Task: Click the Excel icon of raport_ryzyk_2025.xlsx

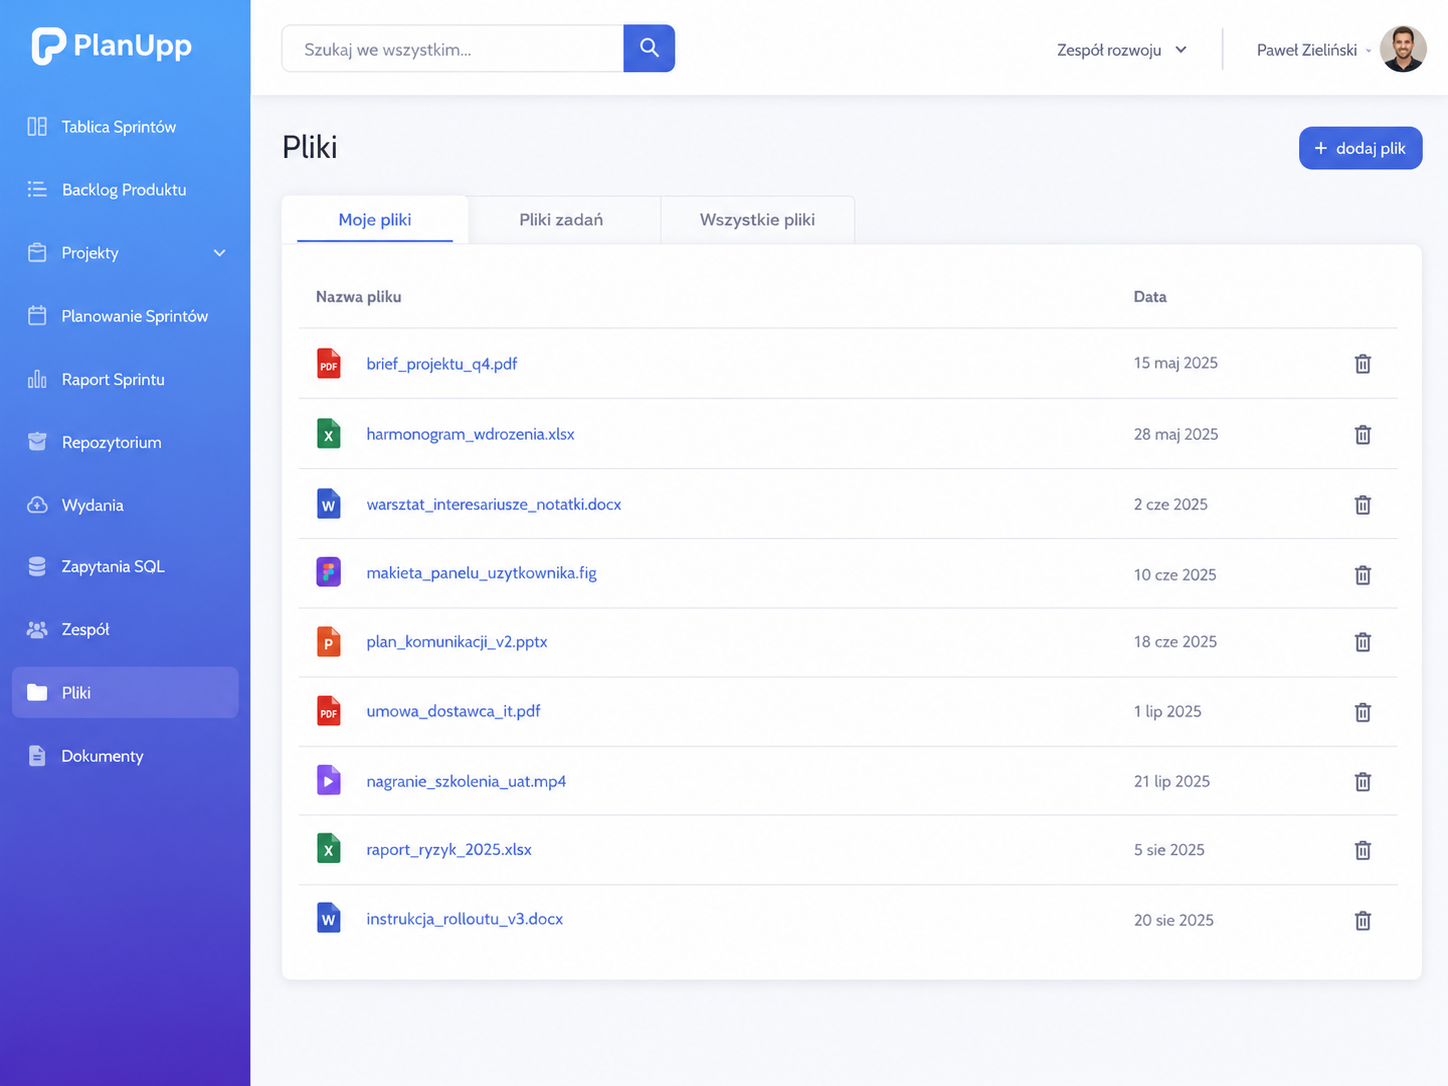Action: pyautogui.click(x=328, y=848)
